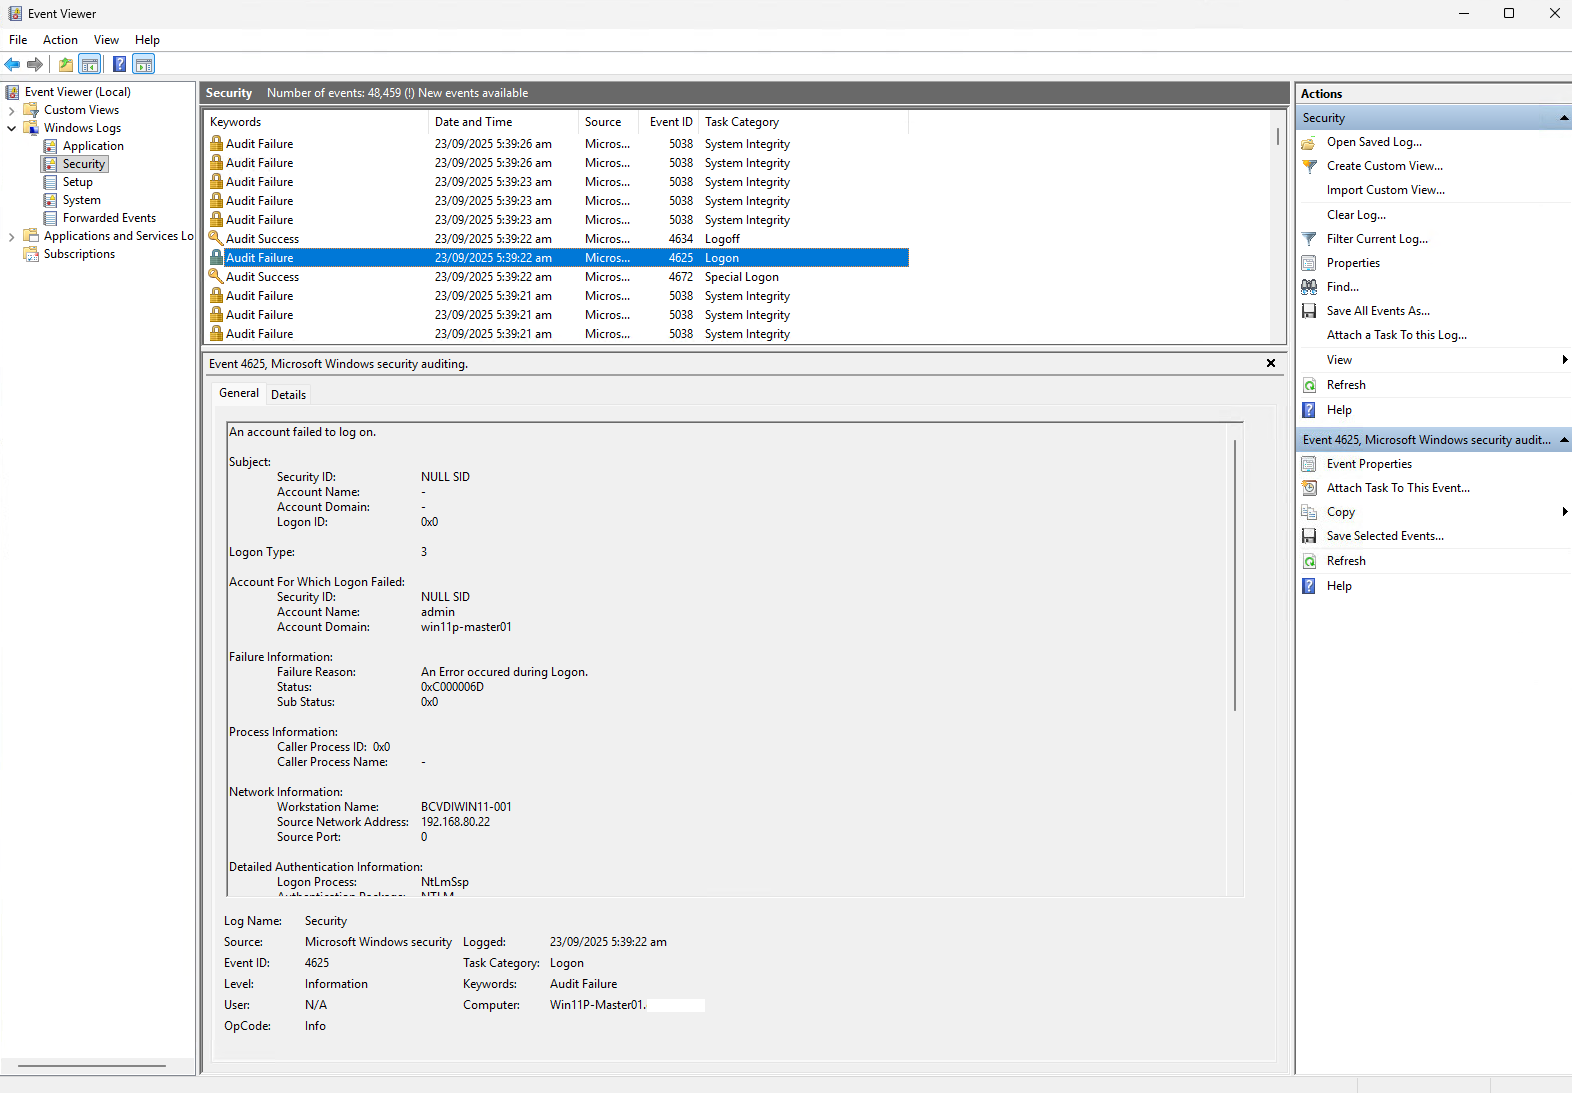Open the Copy submenu arrow in Actions
The width and height of the screenshot is (1572, 1093).
pyautogui.click(x=1564, y=512)
